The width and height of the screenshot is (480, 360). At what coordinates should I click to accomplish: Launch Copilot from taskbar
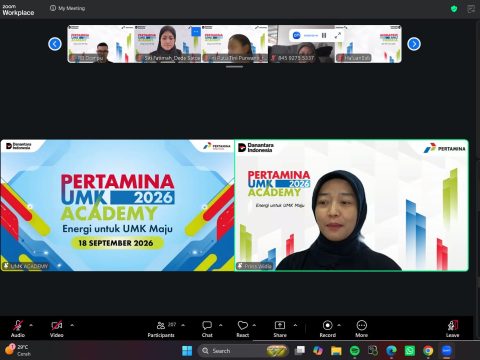tap(318, 351)
